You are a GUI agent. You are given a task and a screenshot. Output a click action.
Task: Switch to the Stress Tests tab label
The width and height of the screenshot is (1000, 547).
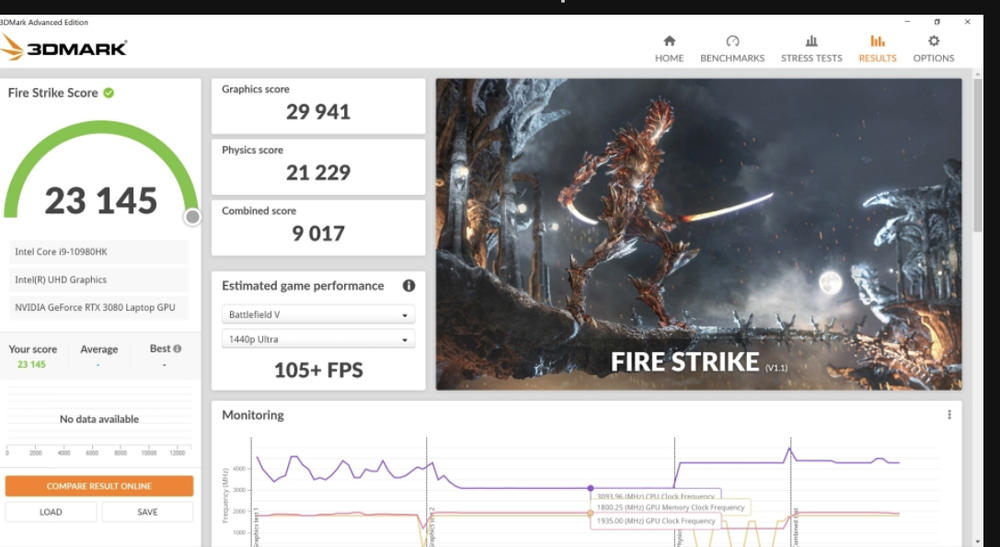[811, 58]
